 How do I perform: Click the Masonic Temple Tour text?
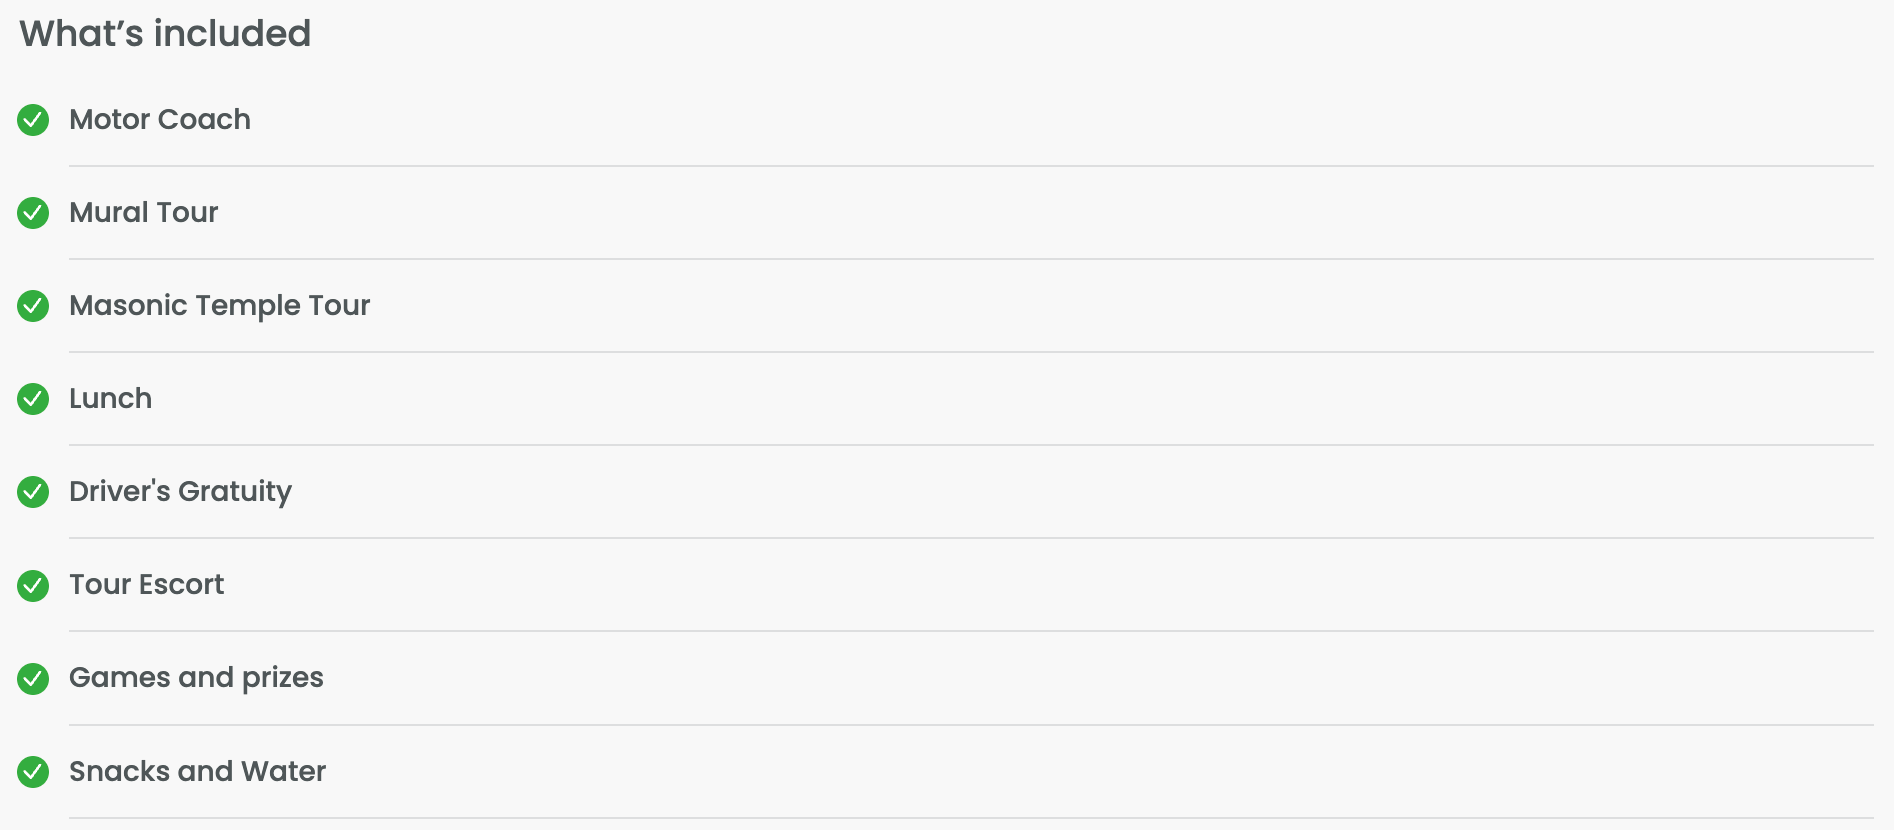pyautogui.click(x=220, y=306)
